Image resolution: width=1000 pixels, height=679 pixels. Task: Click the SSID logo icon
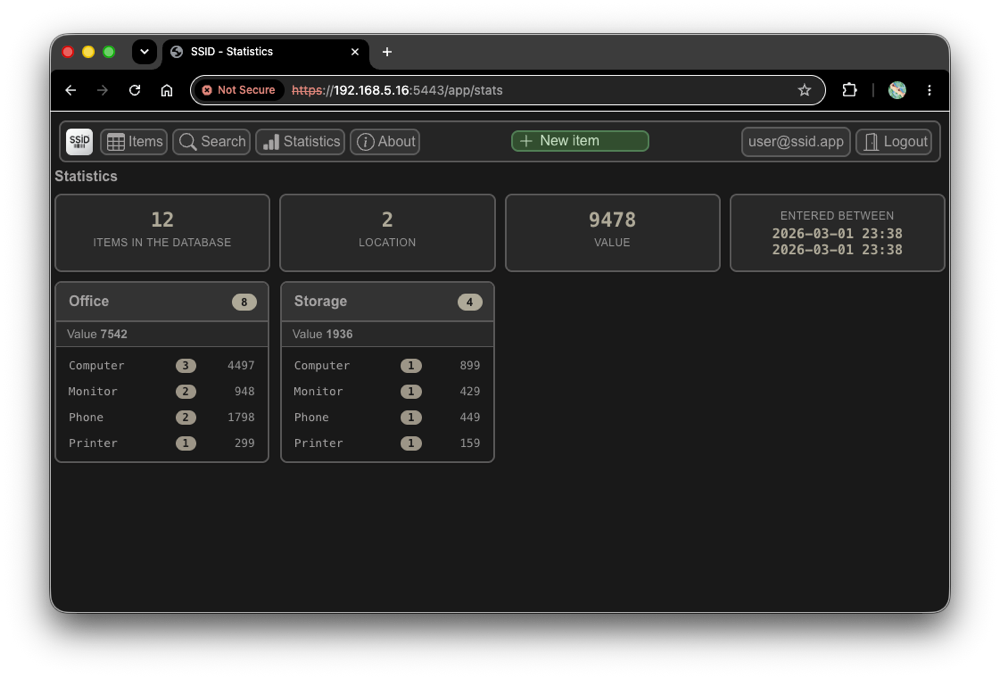coord(79,142)
